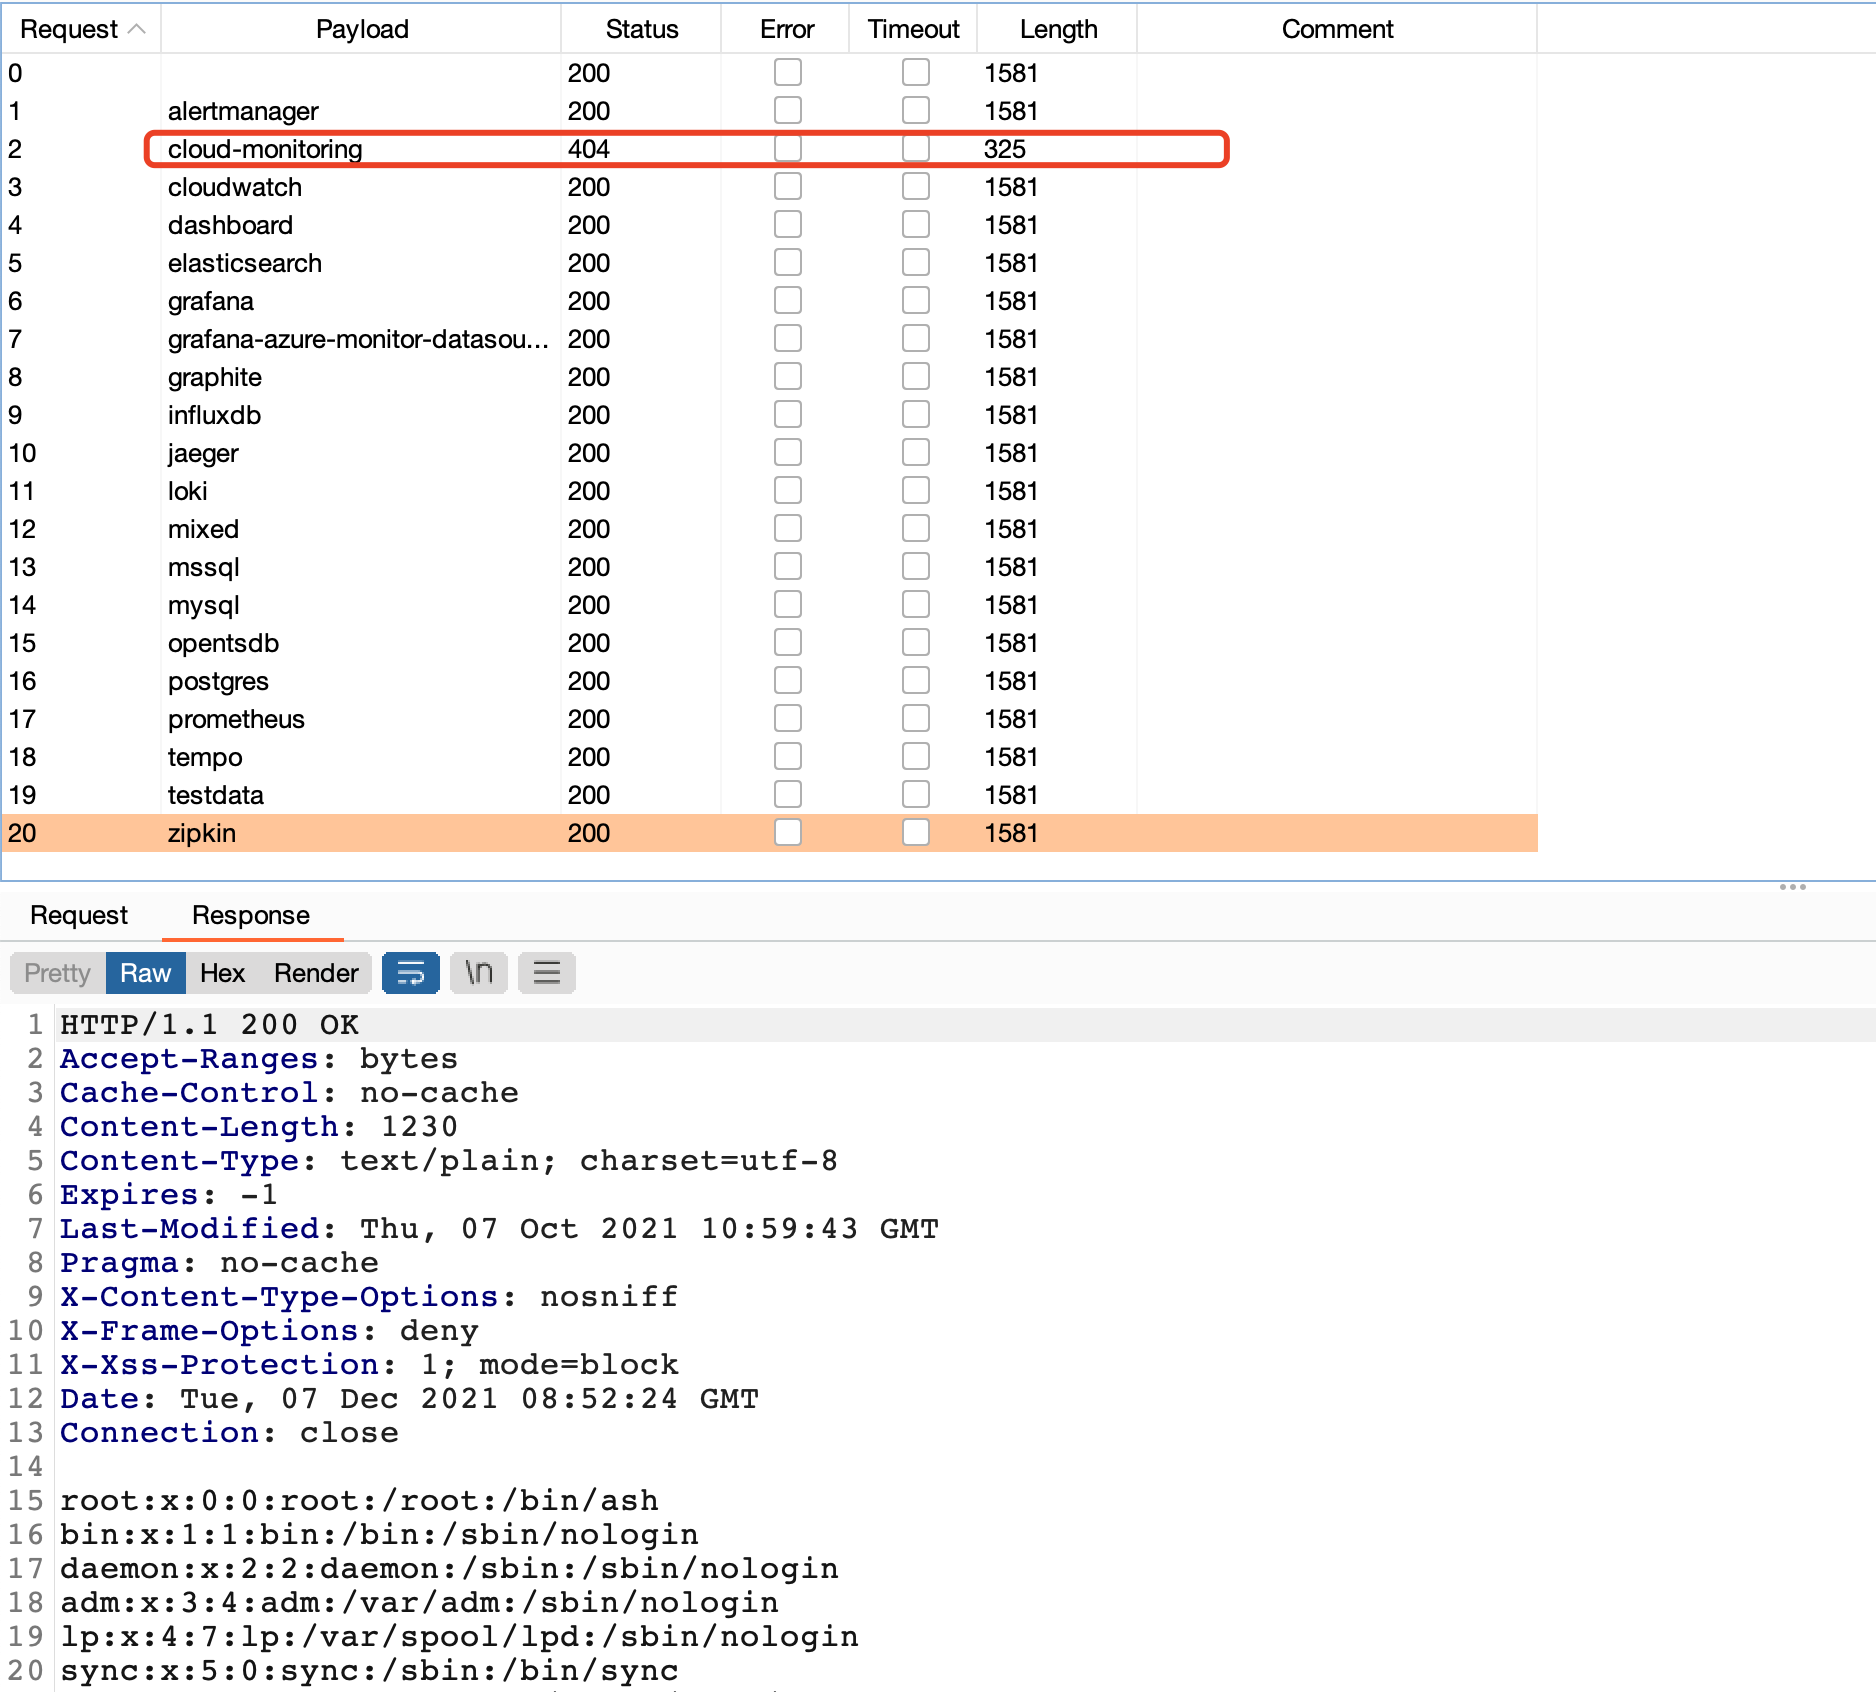
Task: Toggle Timeout checkbox for alertmanager row
Action: click(916, 110)
